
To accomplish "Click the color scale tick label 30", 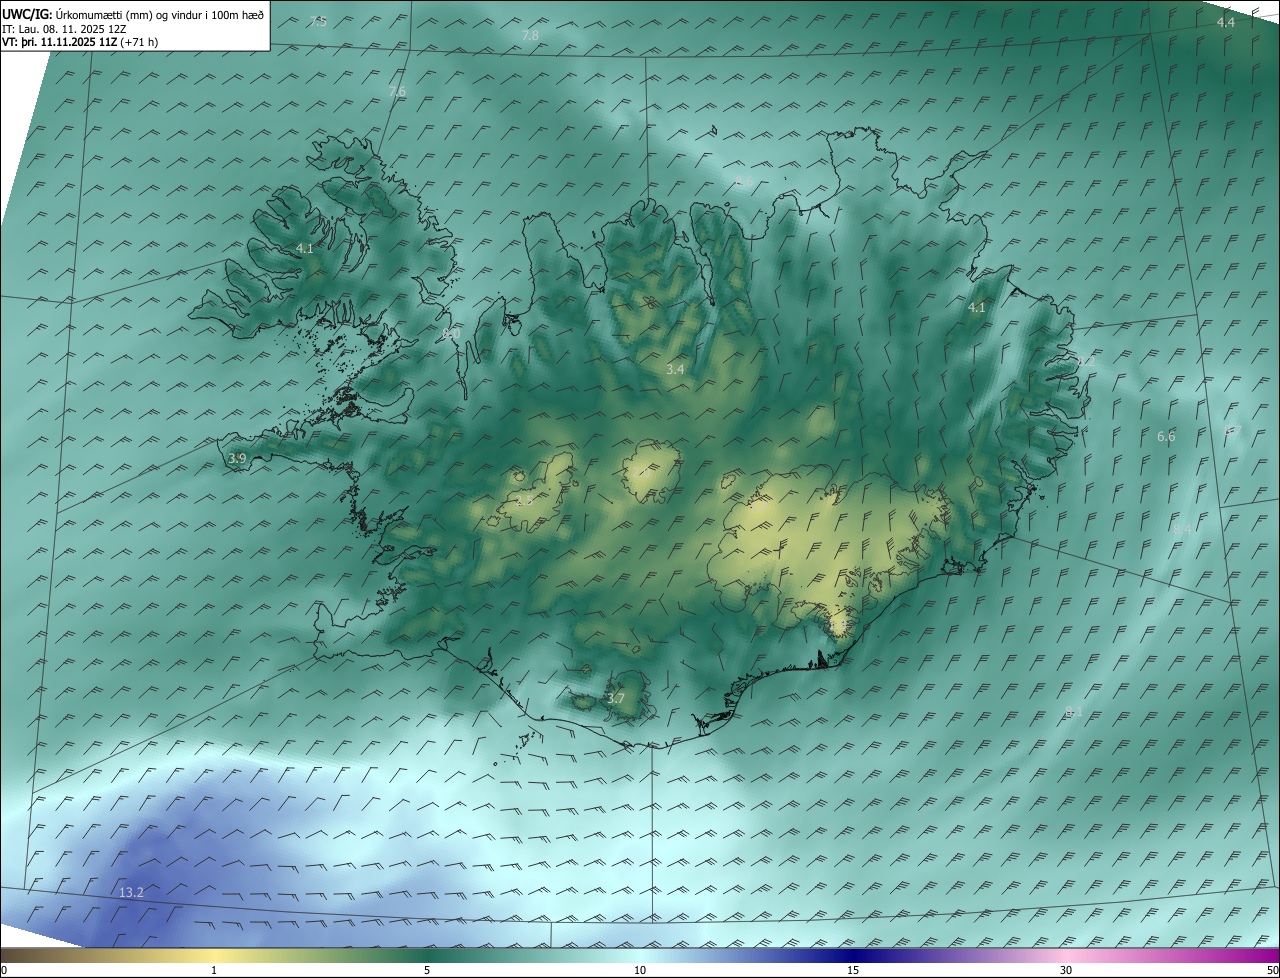I will coord(1066,970).
